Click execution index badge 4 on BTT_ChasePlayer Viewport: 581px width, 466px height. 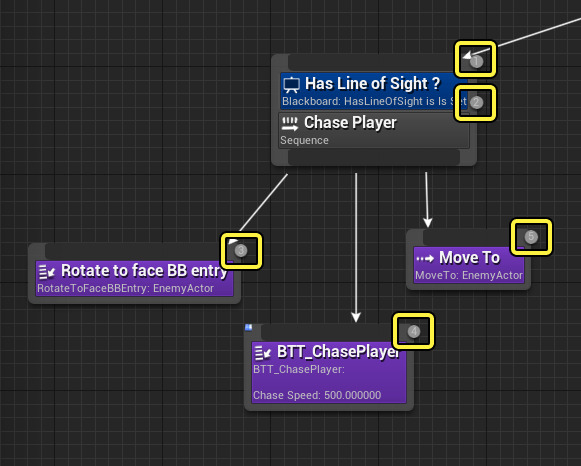(x=414, y=331)
